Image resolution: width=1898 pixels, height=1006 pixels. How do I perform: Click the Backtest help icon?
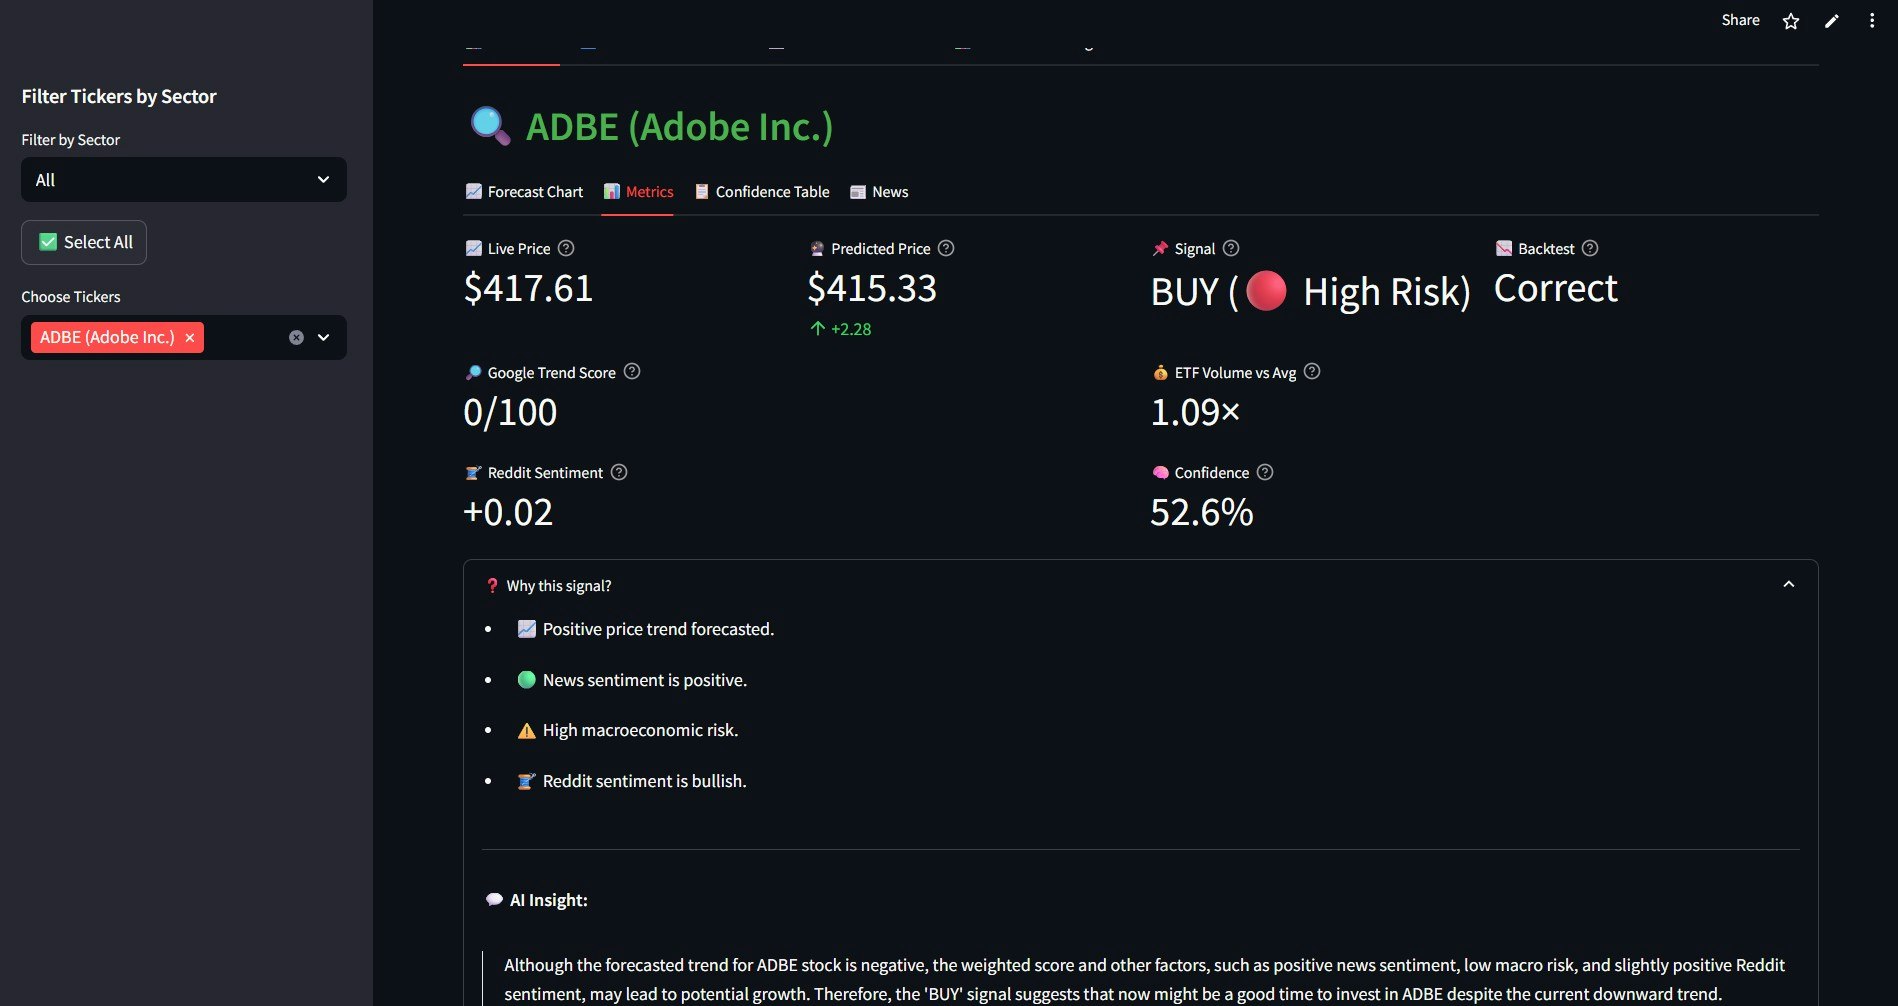[x=1590, y=248]
